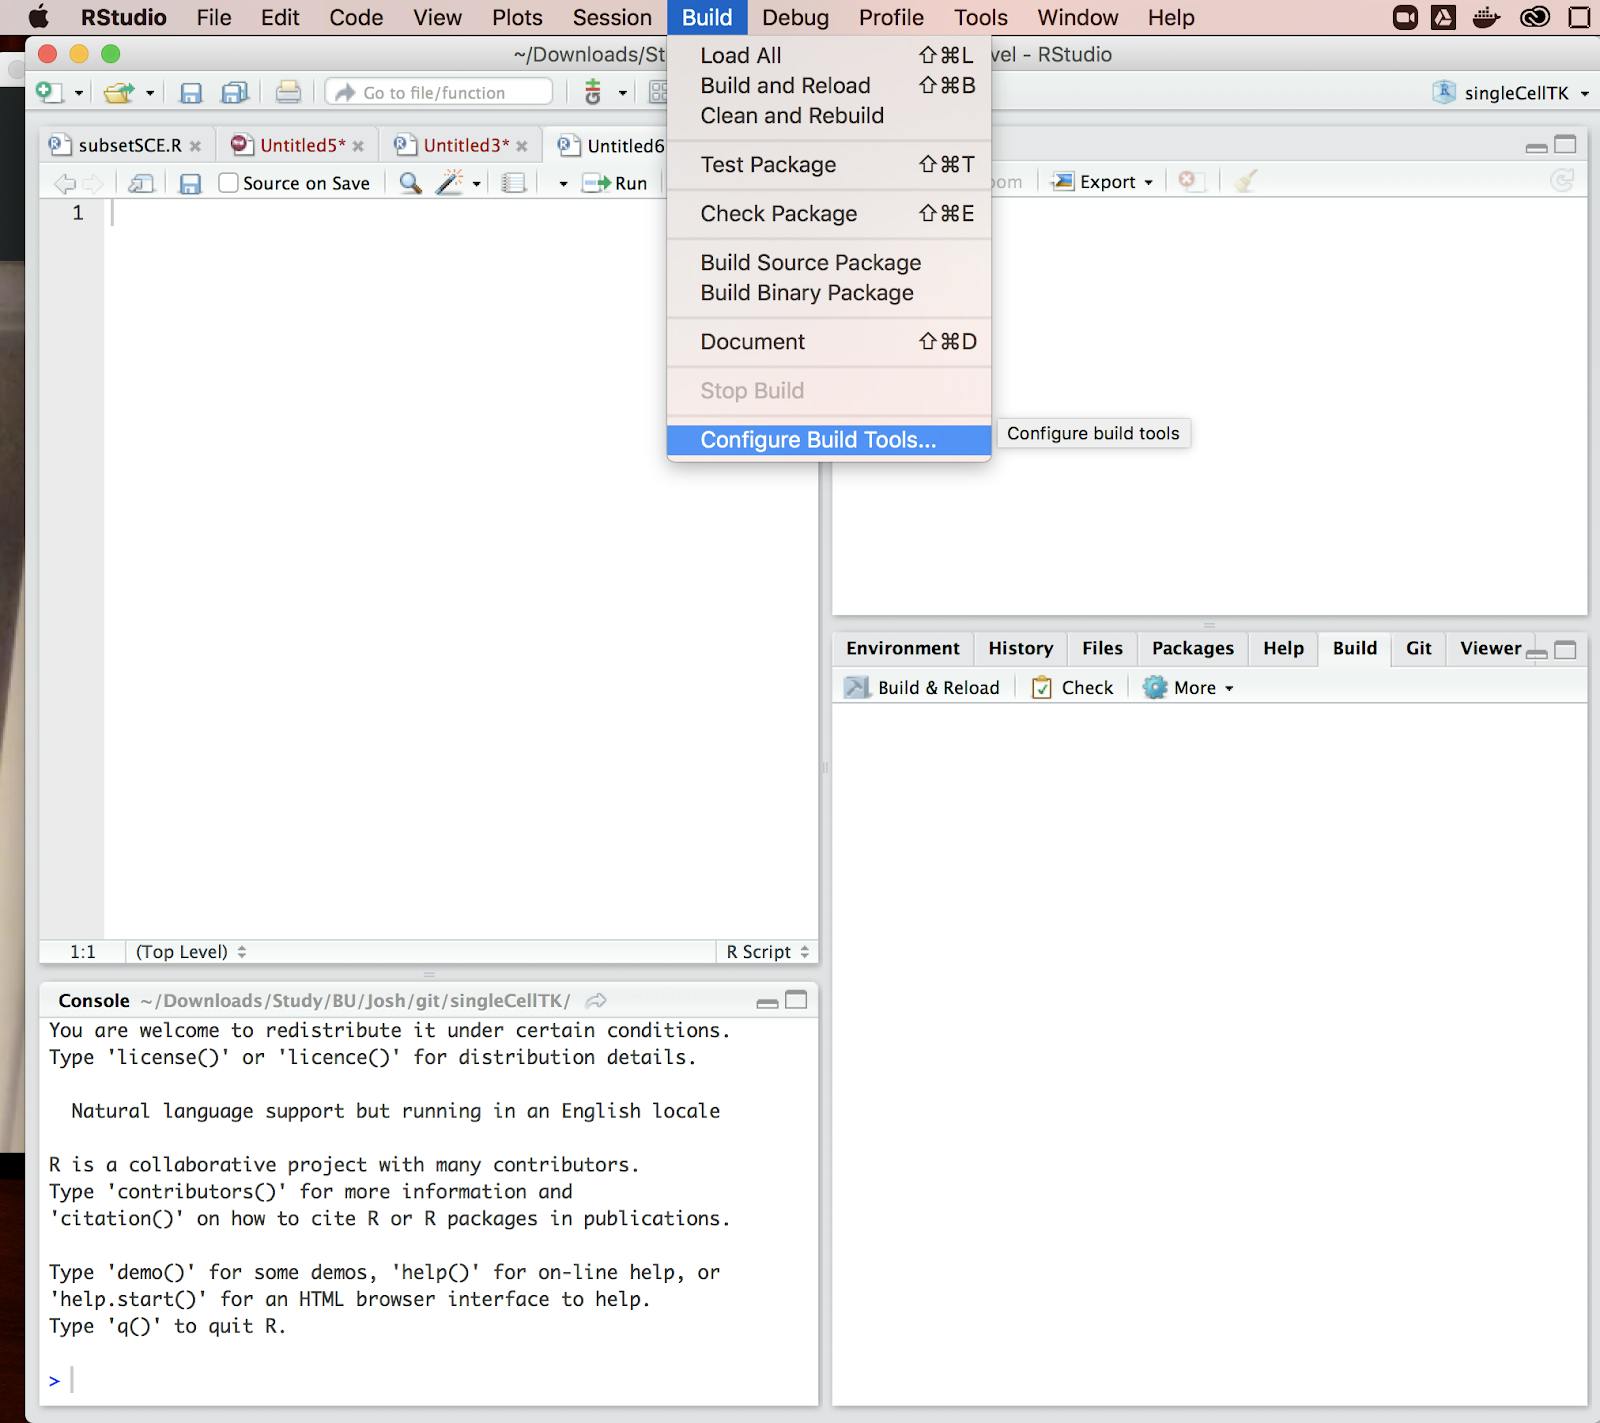Image resolution: width=1600 pixels, height=1423 pixels.
Task: Open the New File type dropdown arrow
Action: [78, 93]
